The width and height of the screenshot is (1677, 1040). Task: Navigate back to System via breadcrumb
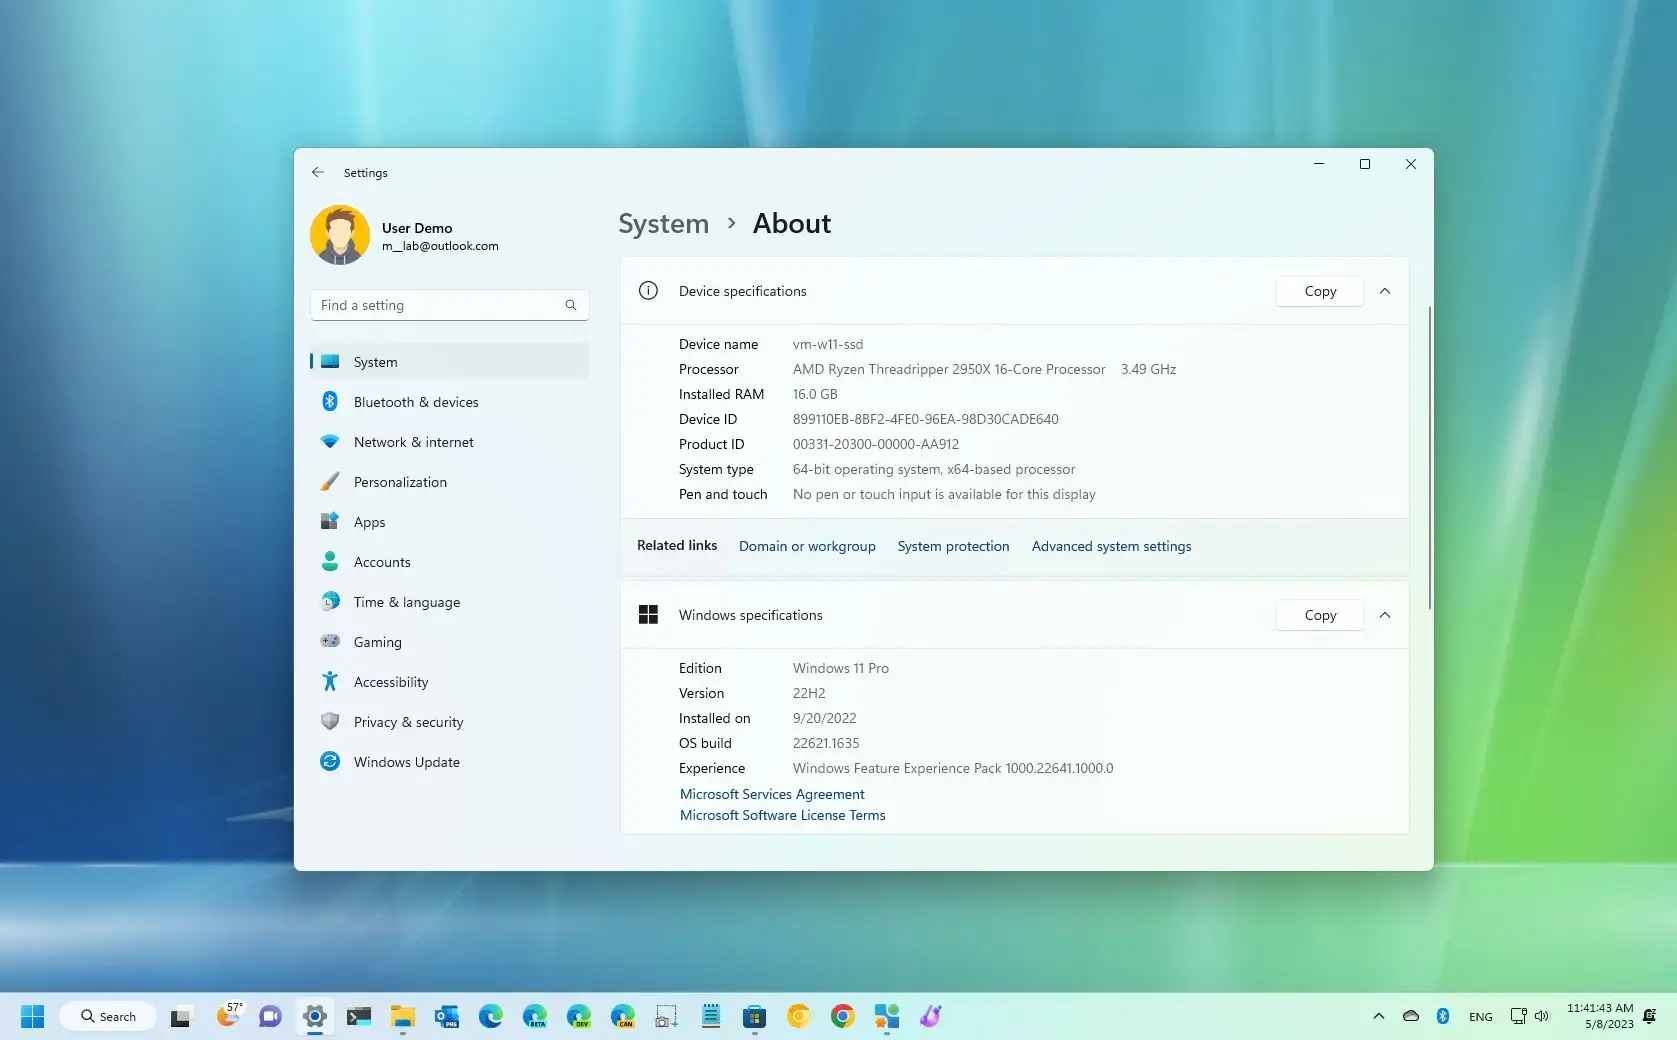663,223
